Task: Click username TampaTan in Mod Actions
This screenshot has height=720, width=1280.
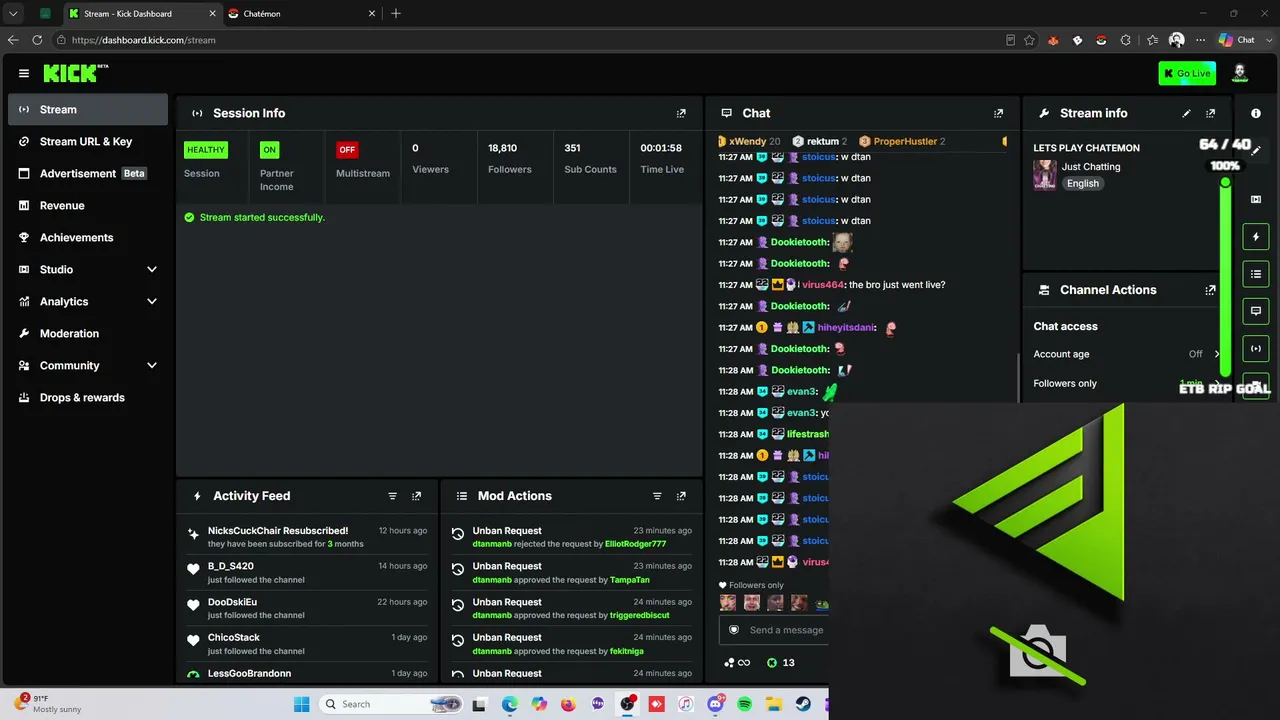Action: (x=630, y=580)
